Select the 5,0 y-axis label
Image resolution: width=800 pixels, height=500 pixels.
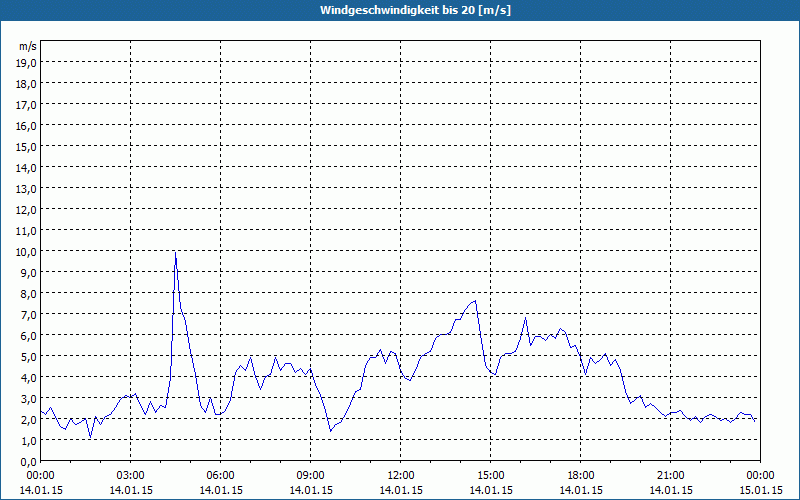coord(29,357)
